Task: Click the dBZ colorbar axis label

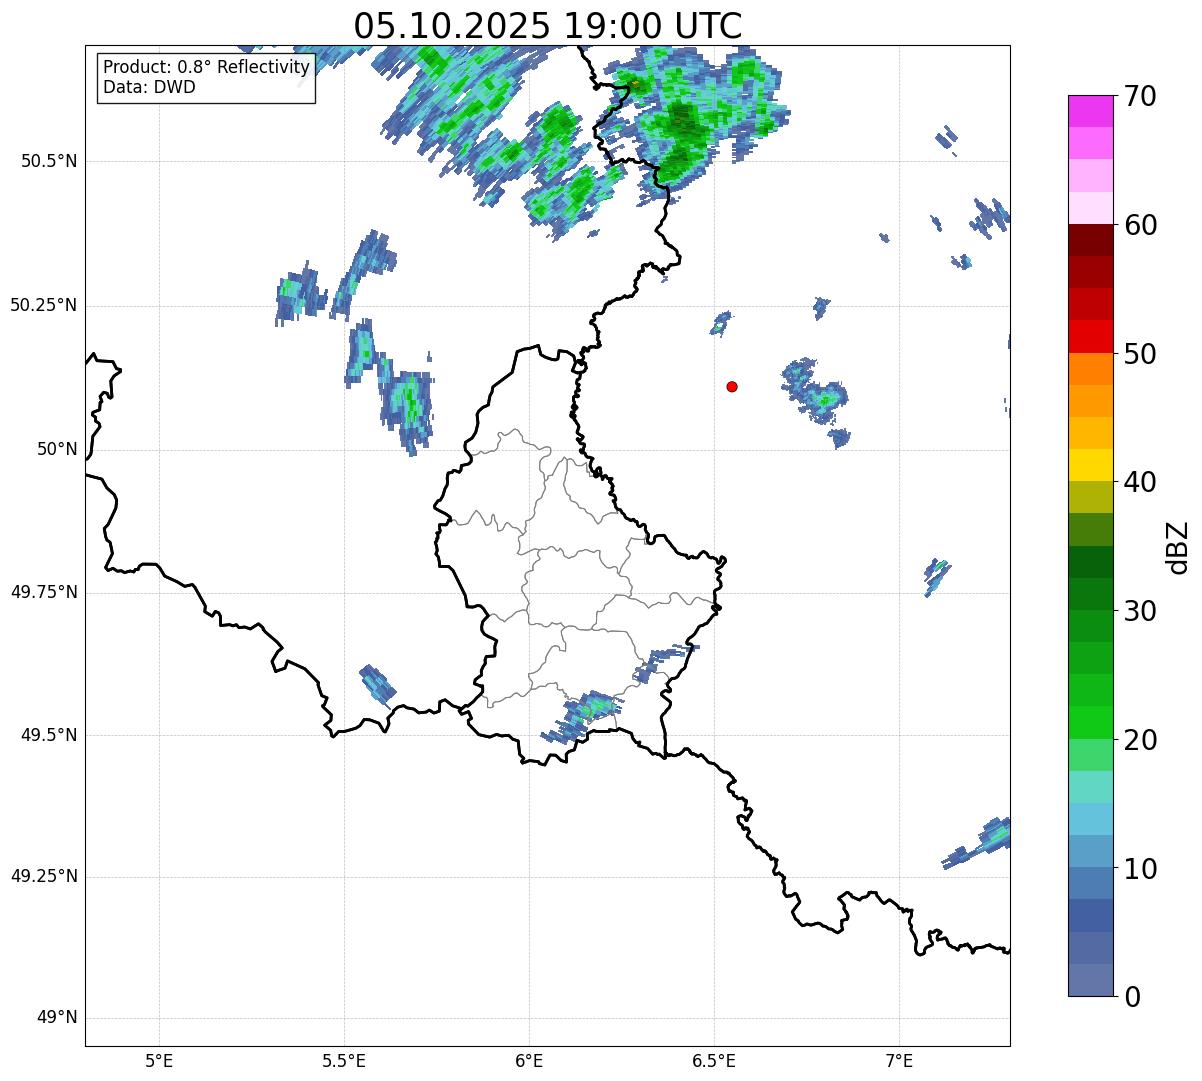Action: click(x=1177, y=546)
